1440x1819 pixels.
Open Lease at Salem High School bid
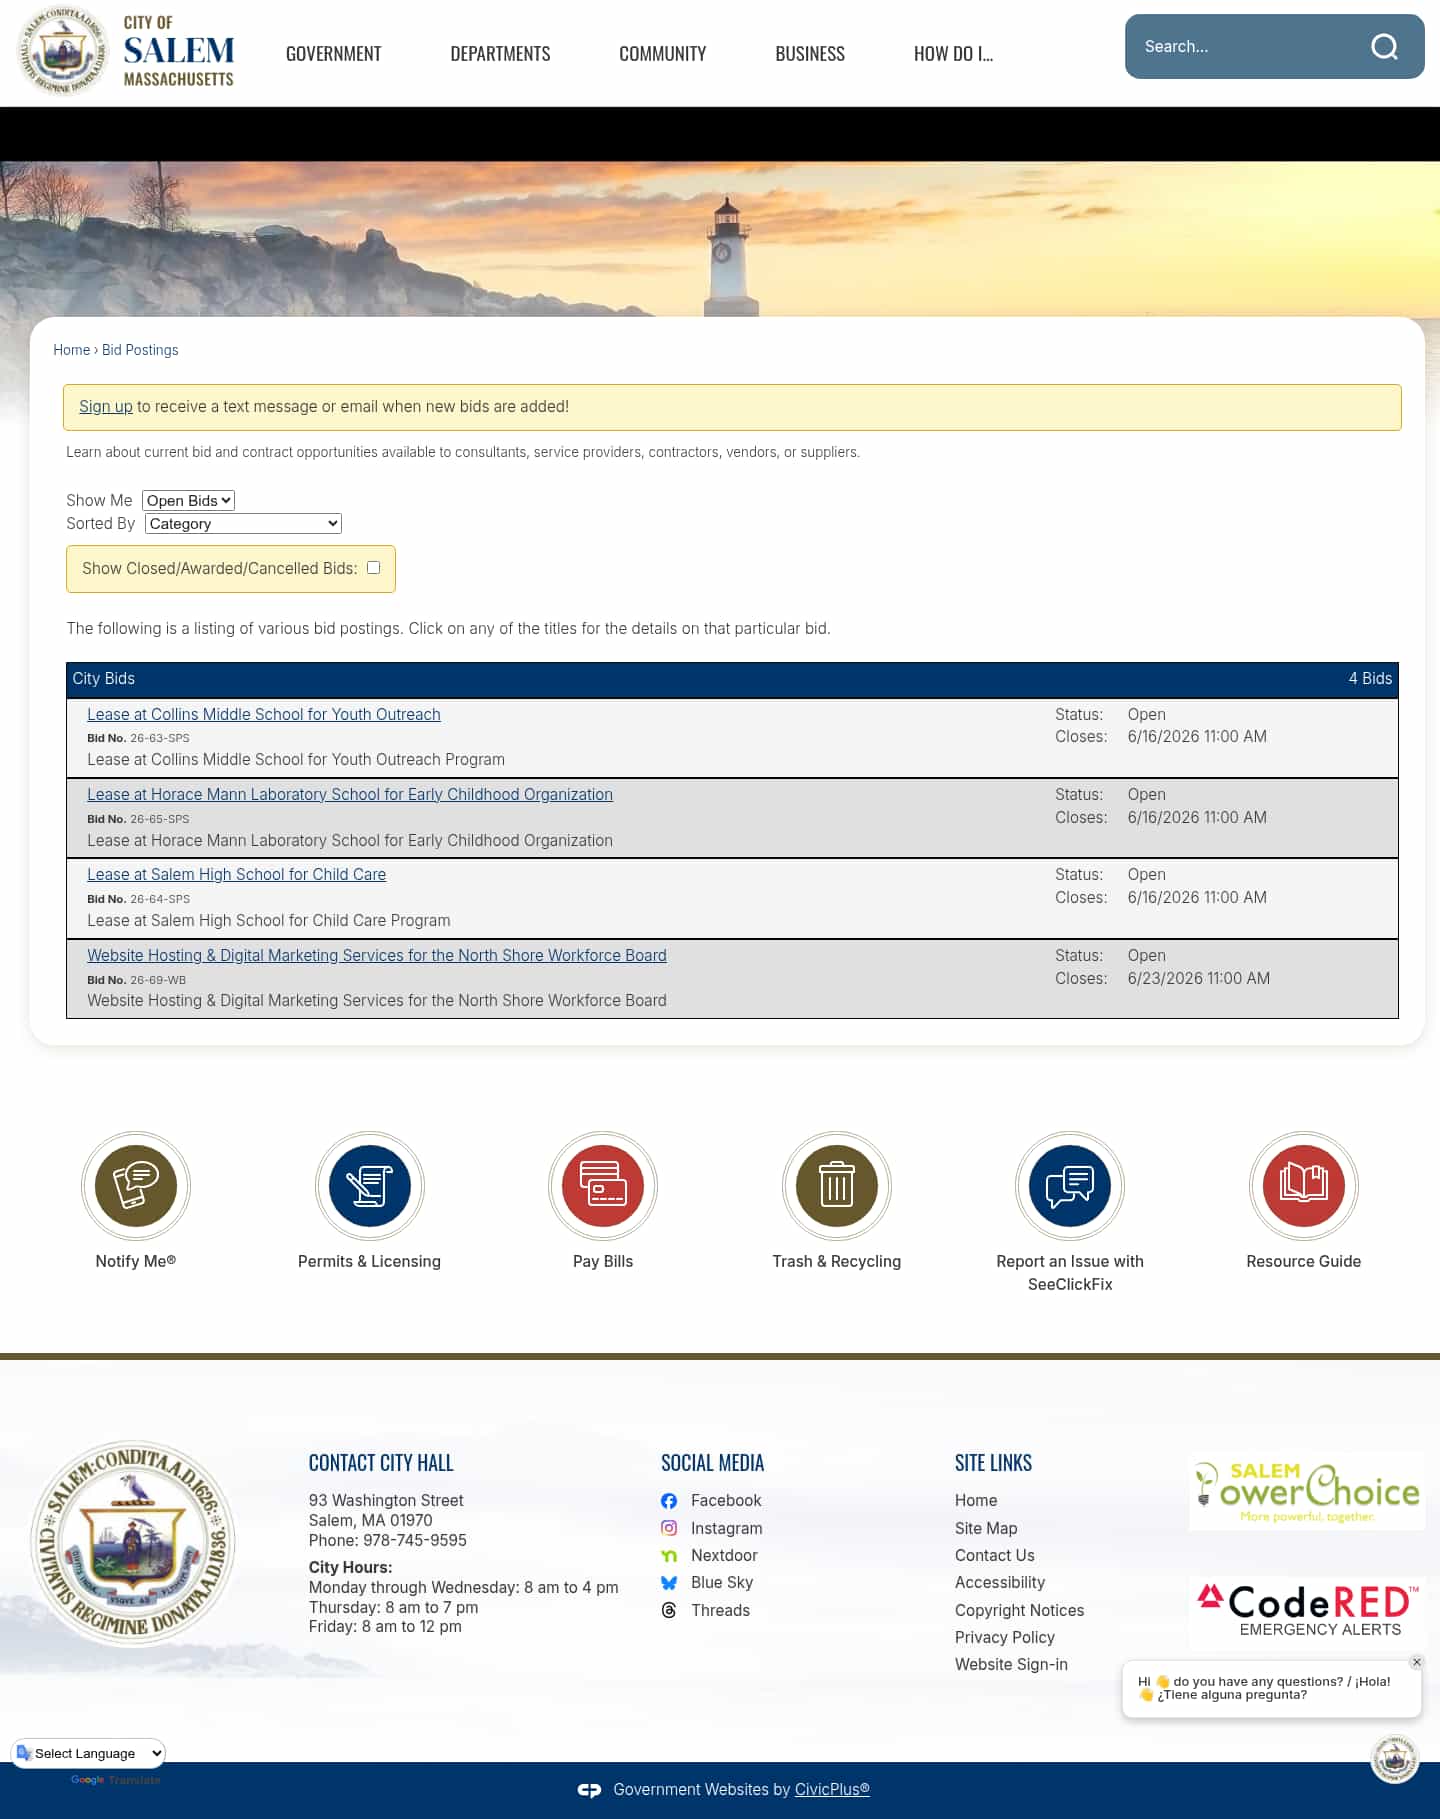point(237,874)
